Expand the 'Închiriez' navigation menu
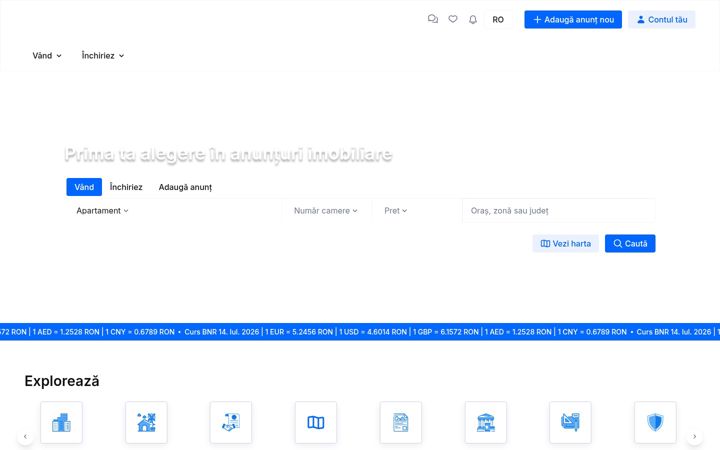Screen dimensions: 720x450 (103, 56)
